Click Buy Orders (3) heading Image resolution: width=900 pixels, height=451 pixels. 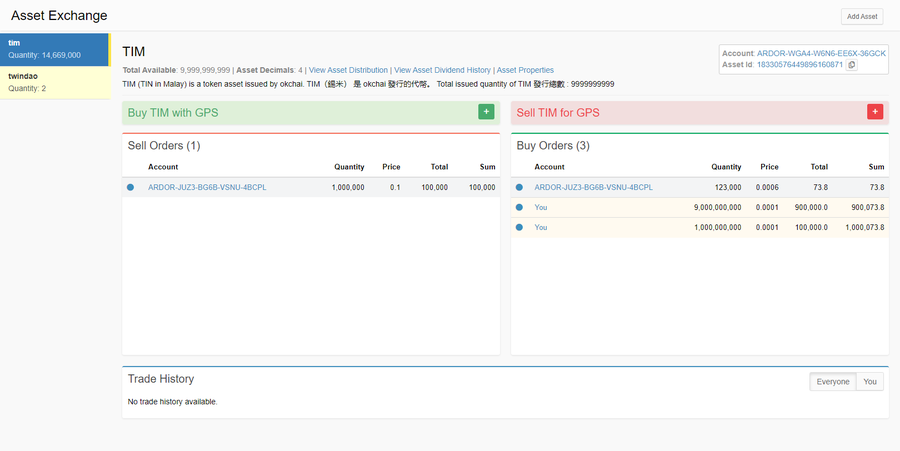(x=553, y=146)
